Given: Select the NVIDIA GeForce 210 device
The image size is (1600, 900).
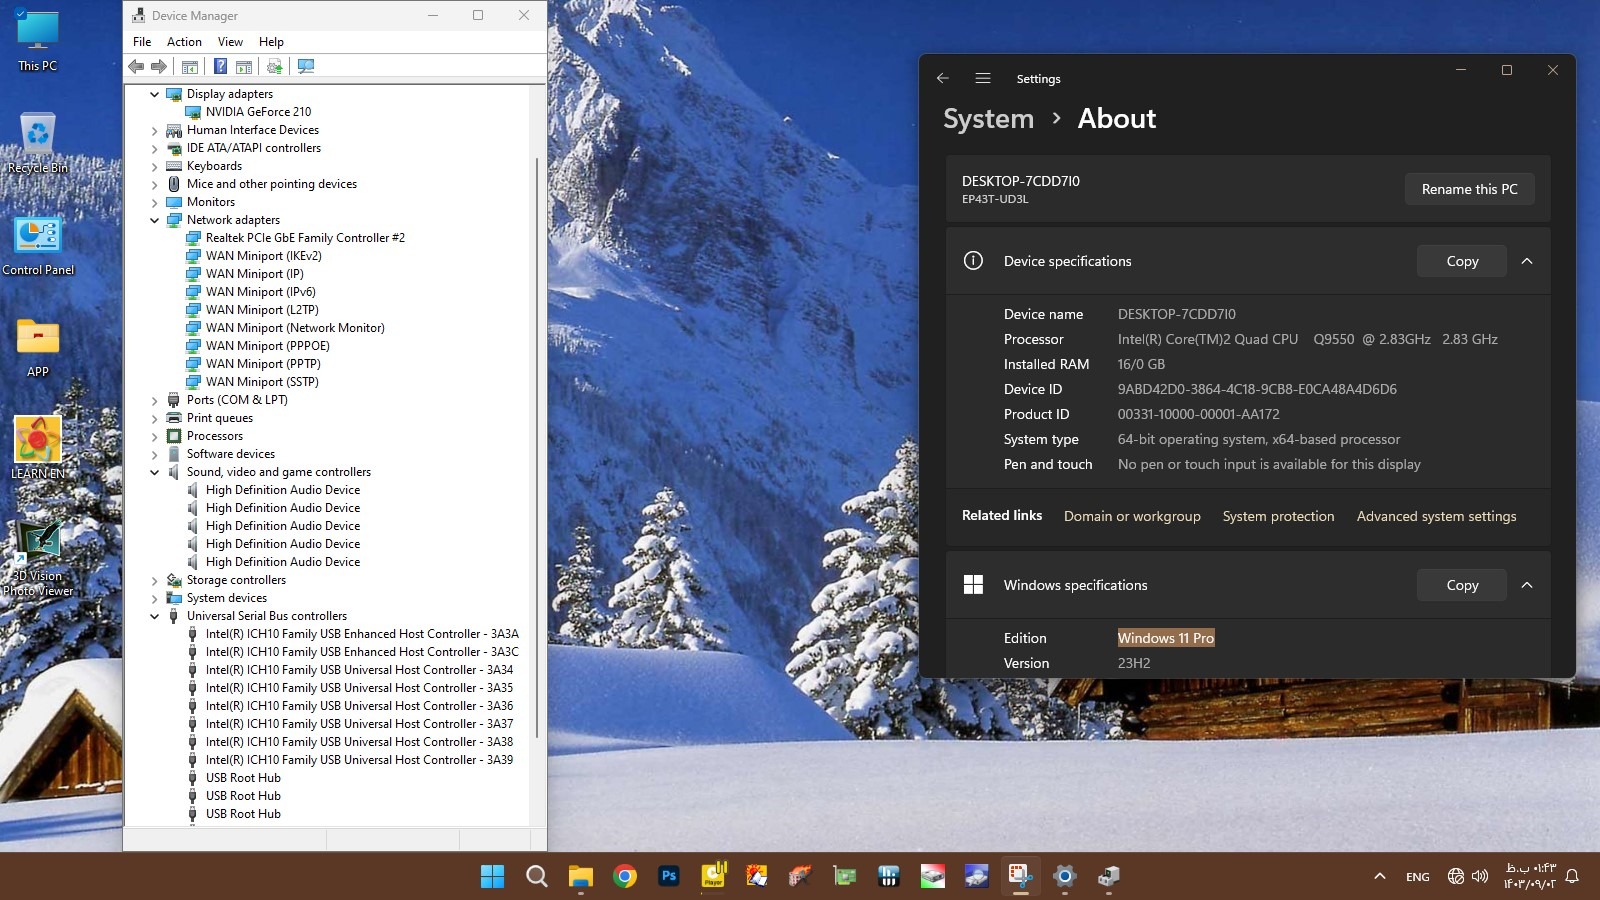Looking at the screenshot, I should [258, 112].
